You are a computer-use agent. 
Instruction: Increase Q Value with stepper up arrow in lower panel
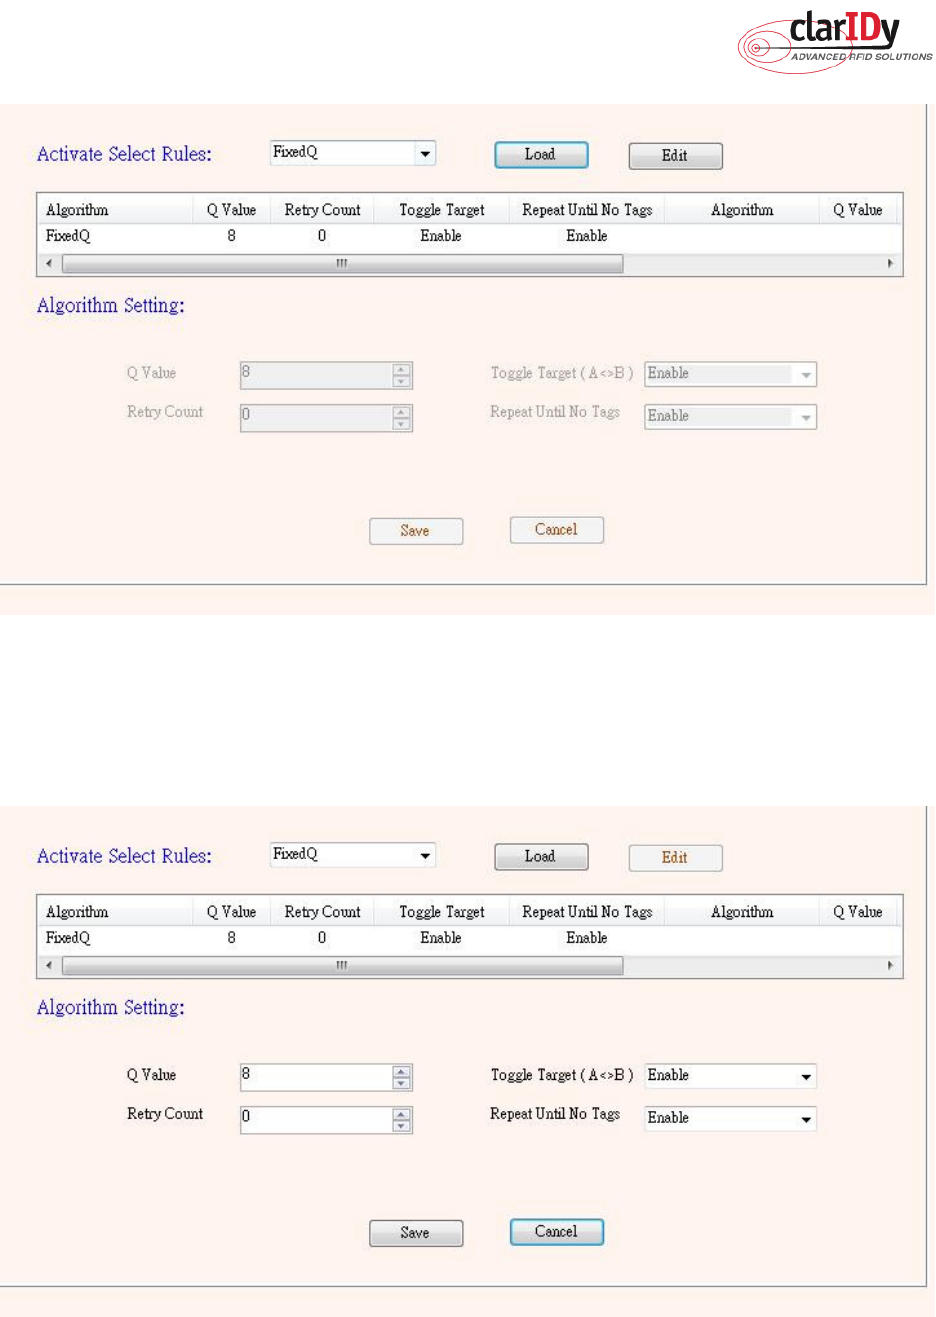pos(402,1071)
